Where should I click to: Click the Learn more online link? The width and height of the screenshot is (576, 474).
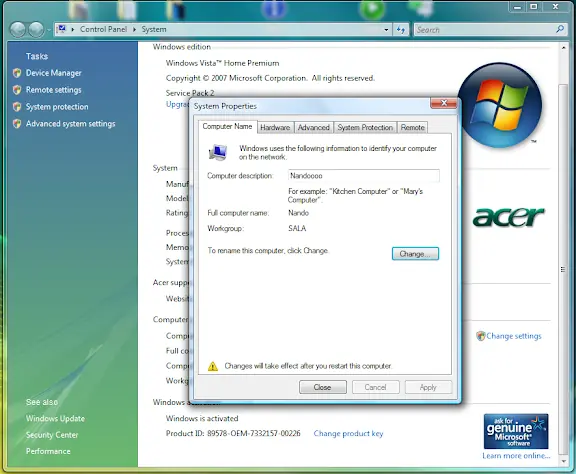516,456
